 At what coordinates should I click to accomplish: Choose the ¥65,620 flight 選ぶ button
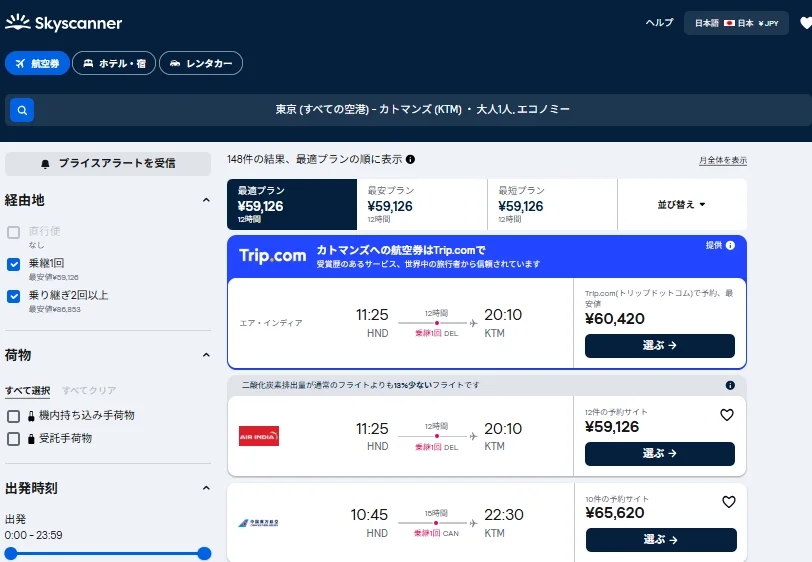[661, 540]
